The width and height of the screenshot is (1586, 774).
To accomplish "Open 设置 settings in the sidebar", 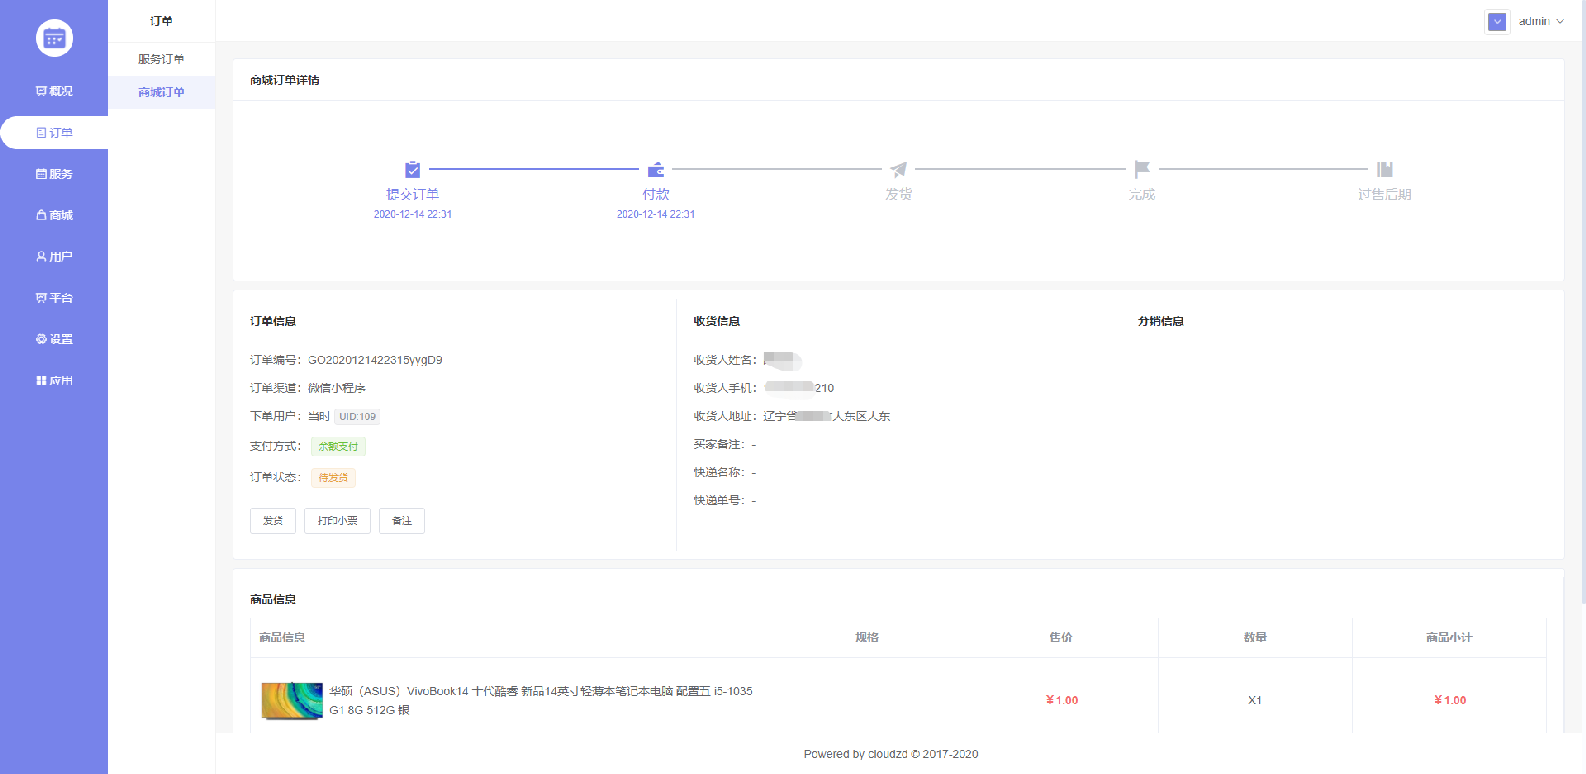I will (54, 339).
